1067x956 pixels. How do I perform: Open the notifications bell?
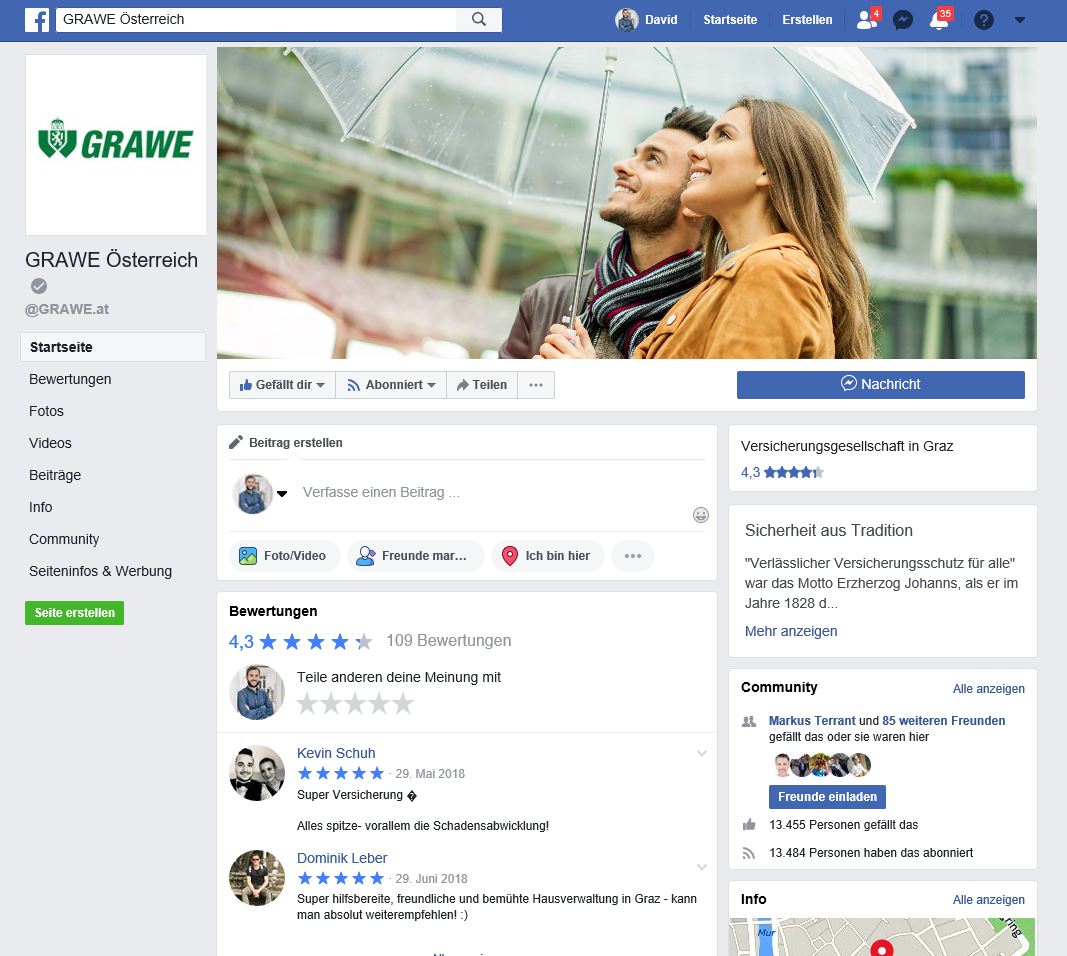939,20
